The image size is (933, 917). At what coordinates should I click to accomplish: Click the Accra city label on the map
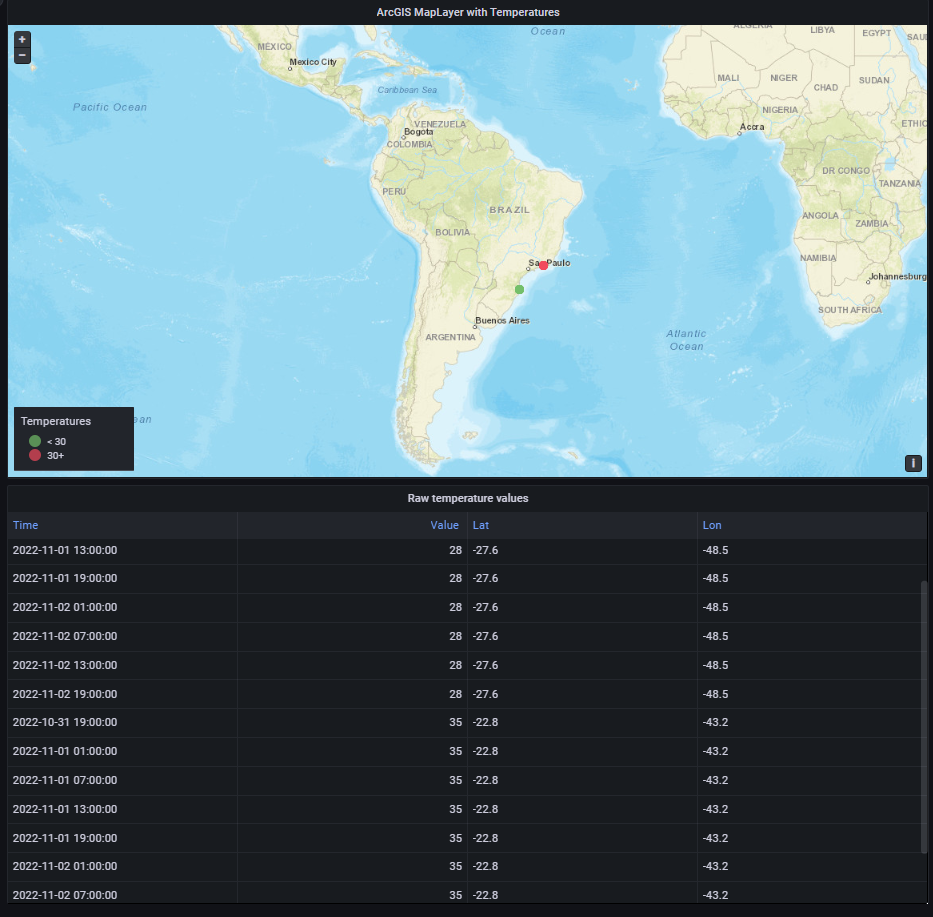point(752,128)
